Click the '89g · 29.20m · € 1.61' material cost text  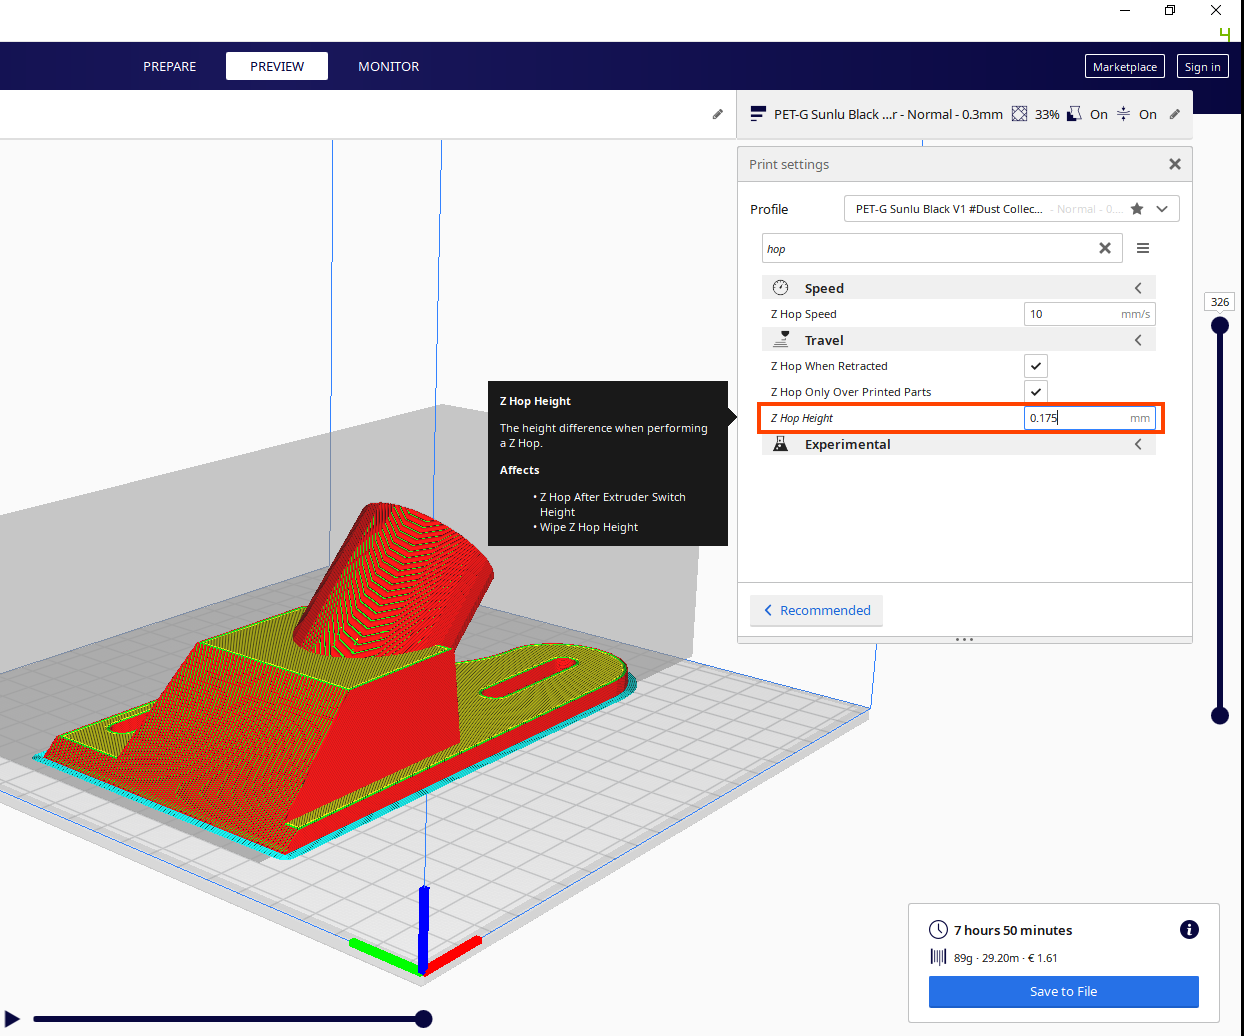1005,958
